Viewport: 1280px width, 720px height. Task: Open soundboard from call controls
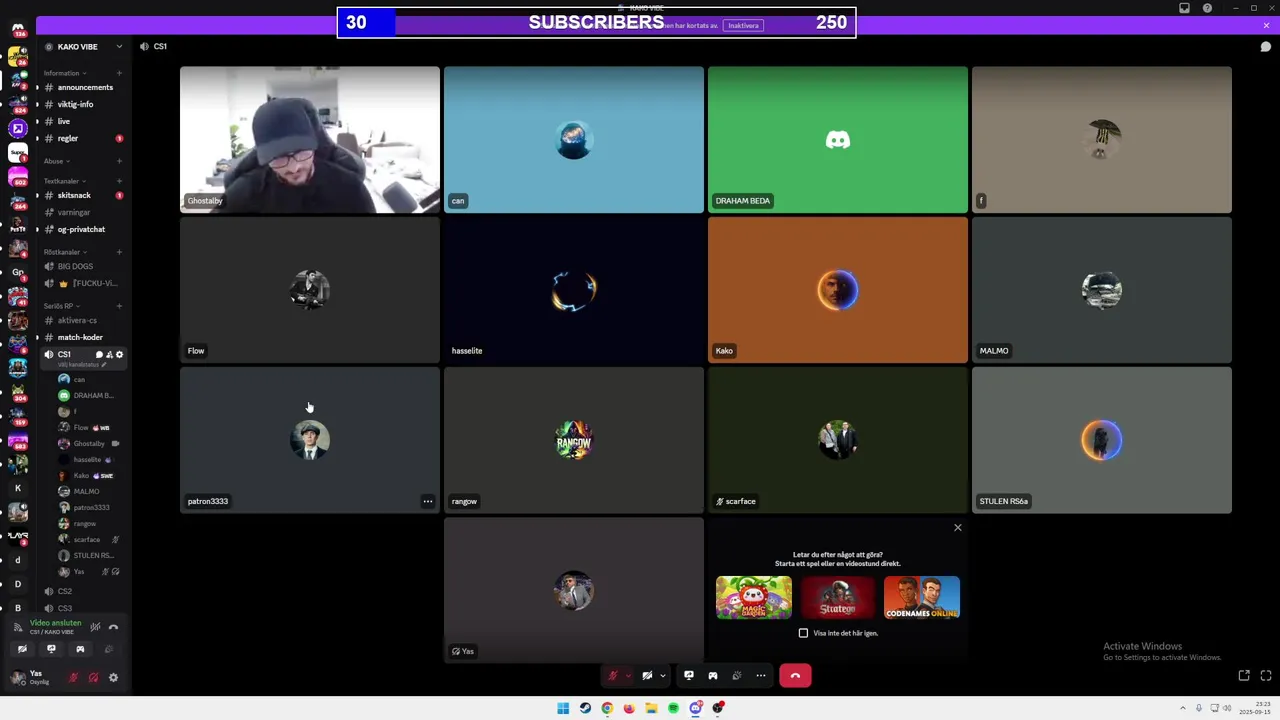click(x=737, y=676)
